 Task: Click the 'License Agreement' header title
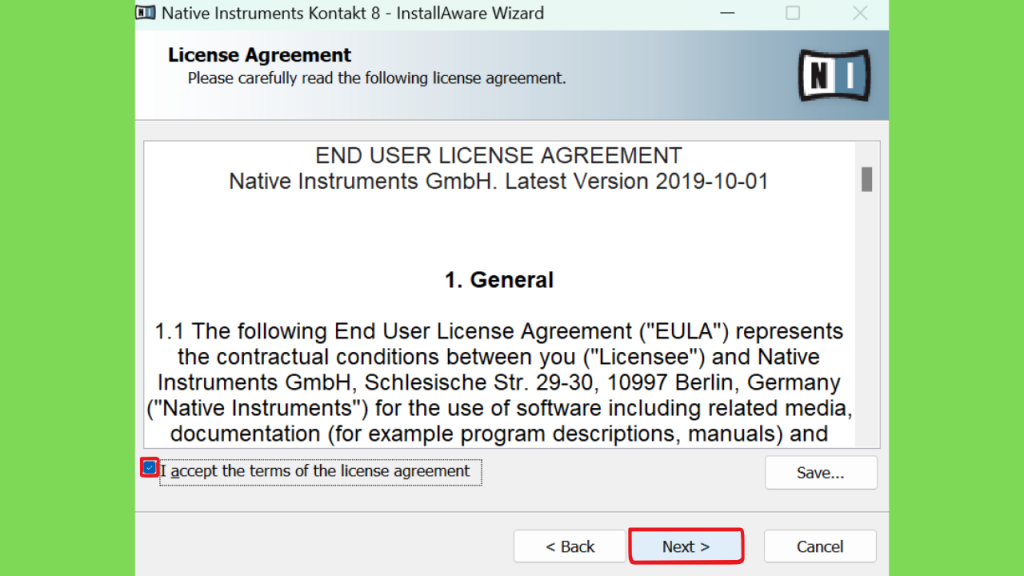[x=259, y=55]
